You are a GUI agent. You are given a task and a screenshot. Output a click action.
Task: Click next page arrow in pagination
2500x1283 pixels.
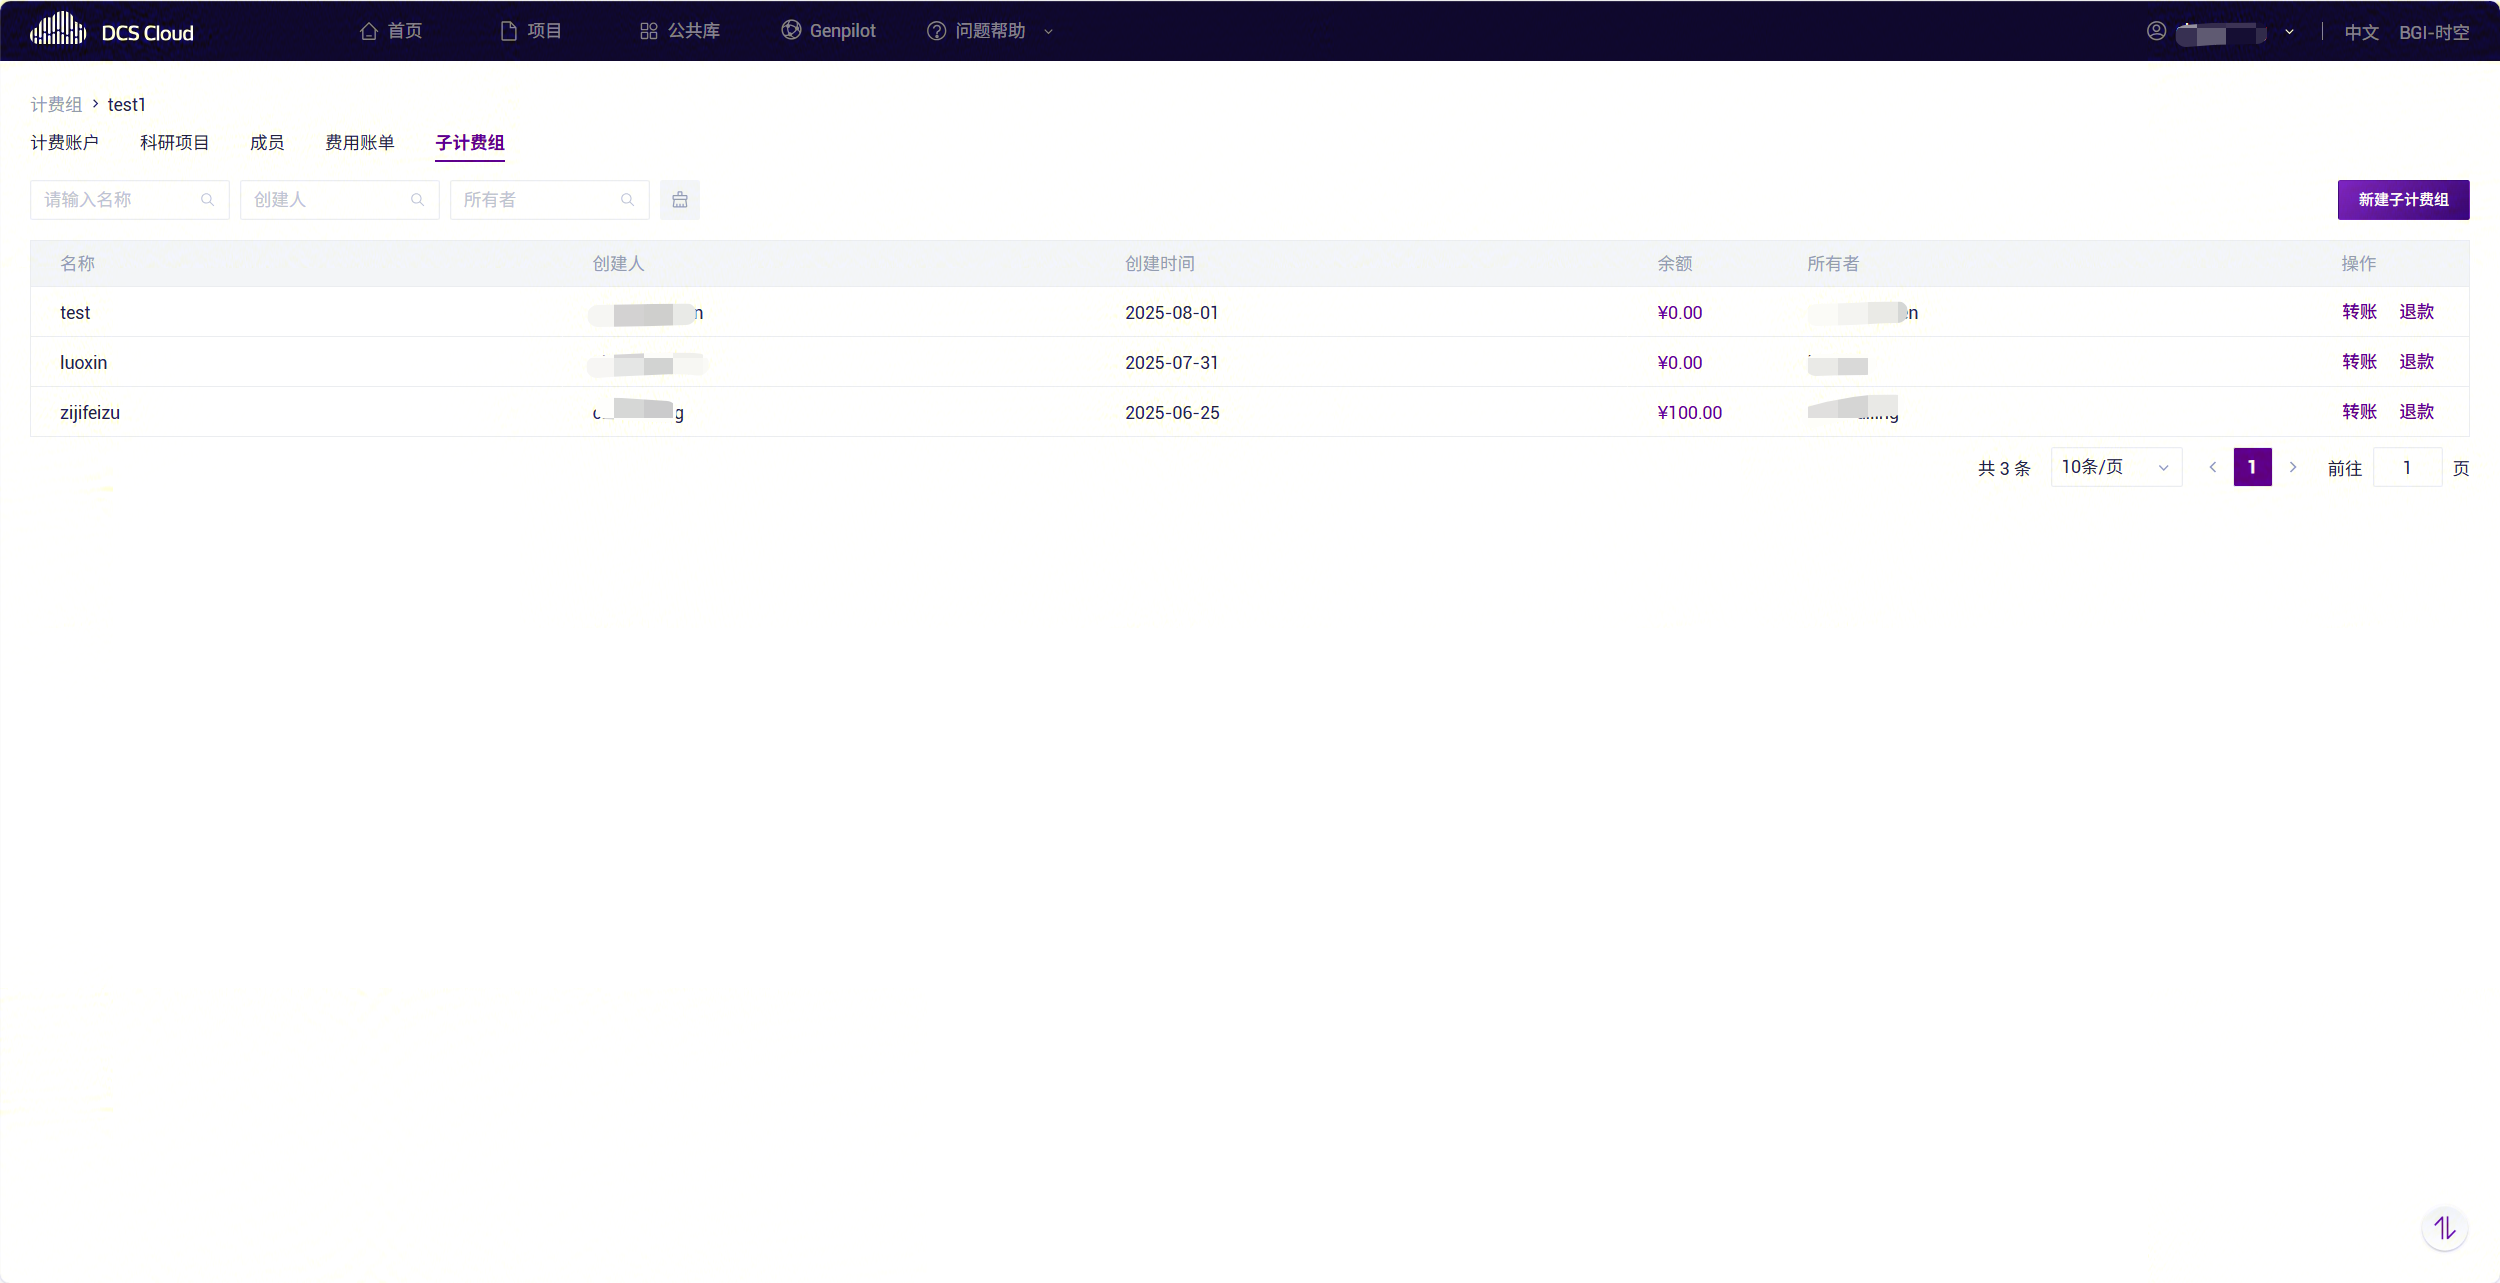coord(2293,467)
